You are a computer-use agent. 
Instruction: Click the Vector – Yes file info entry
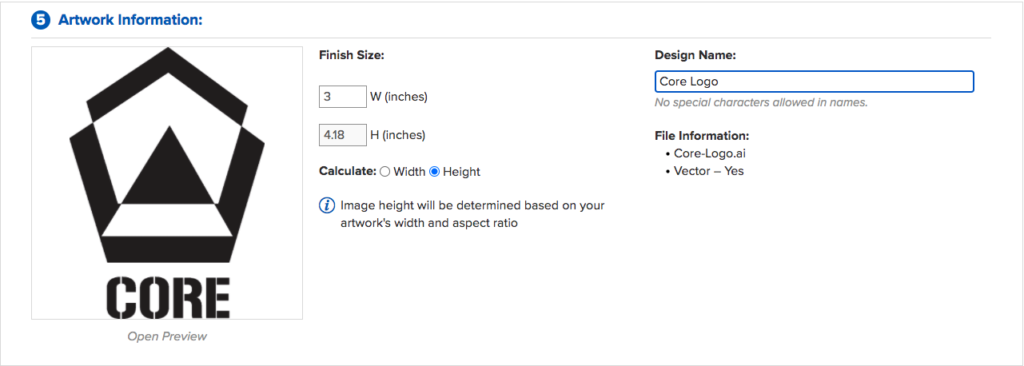(x=709, y=171)
